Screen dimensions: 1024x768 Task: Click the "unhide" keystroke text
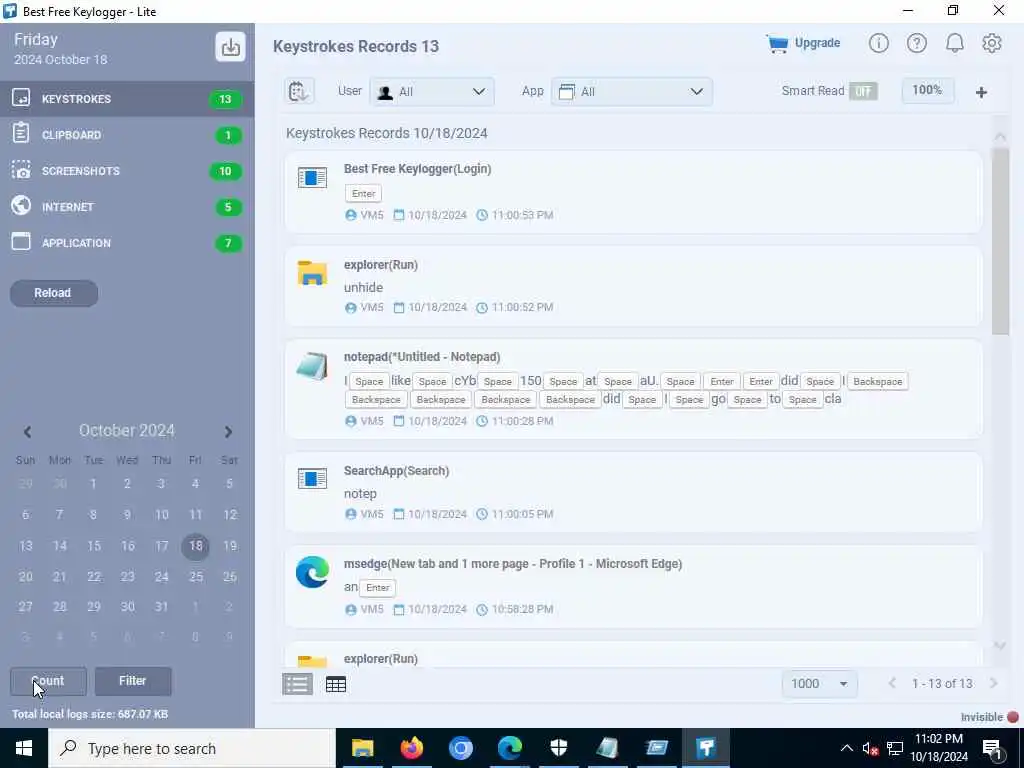click(363, 287)
